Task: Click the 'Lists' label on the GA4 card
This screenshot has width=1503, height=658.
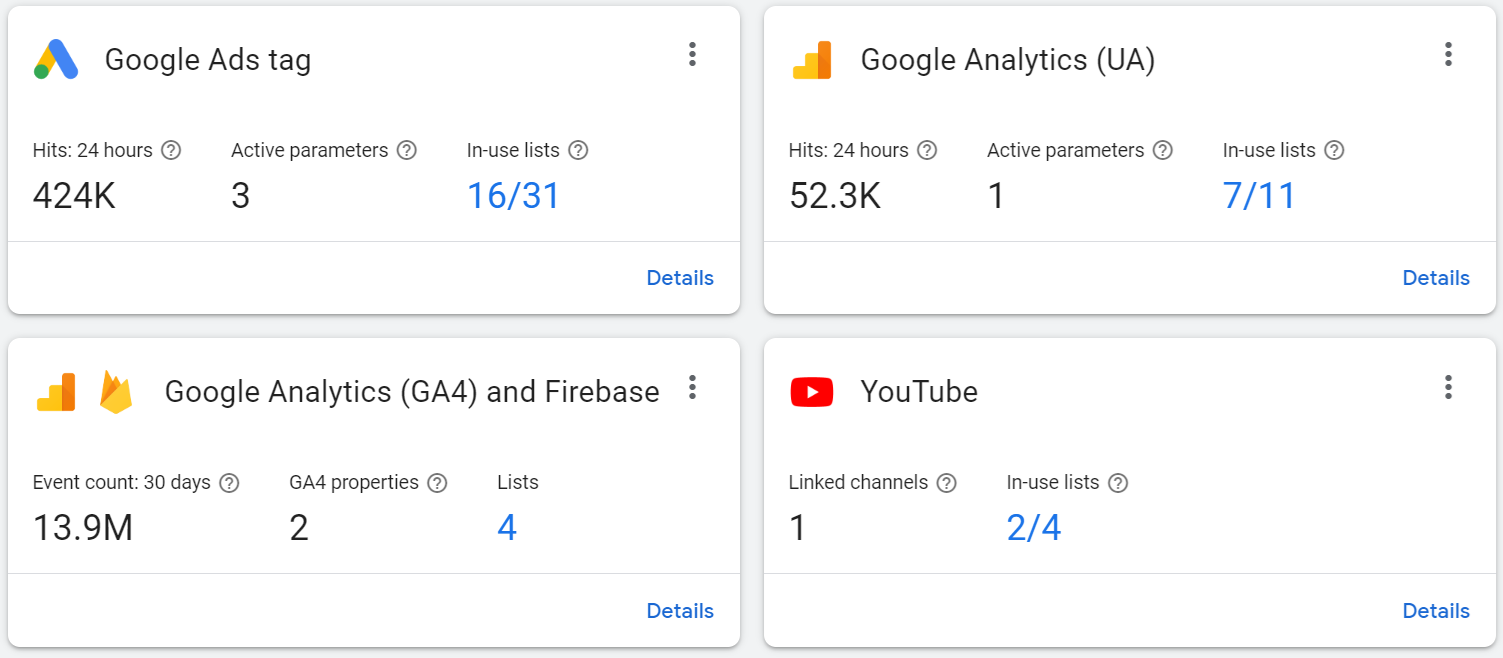Action: (x=518, y=483)
